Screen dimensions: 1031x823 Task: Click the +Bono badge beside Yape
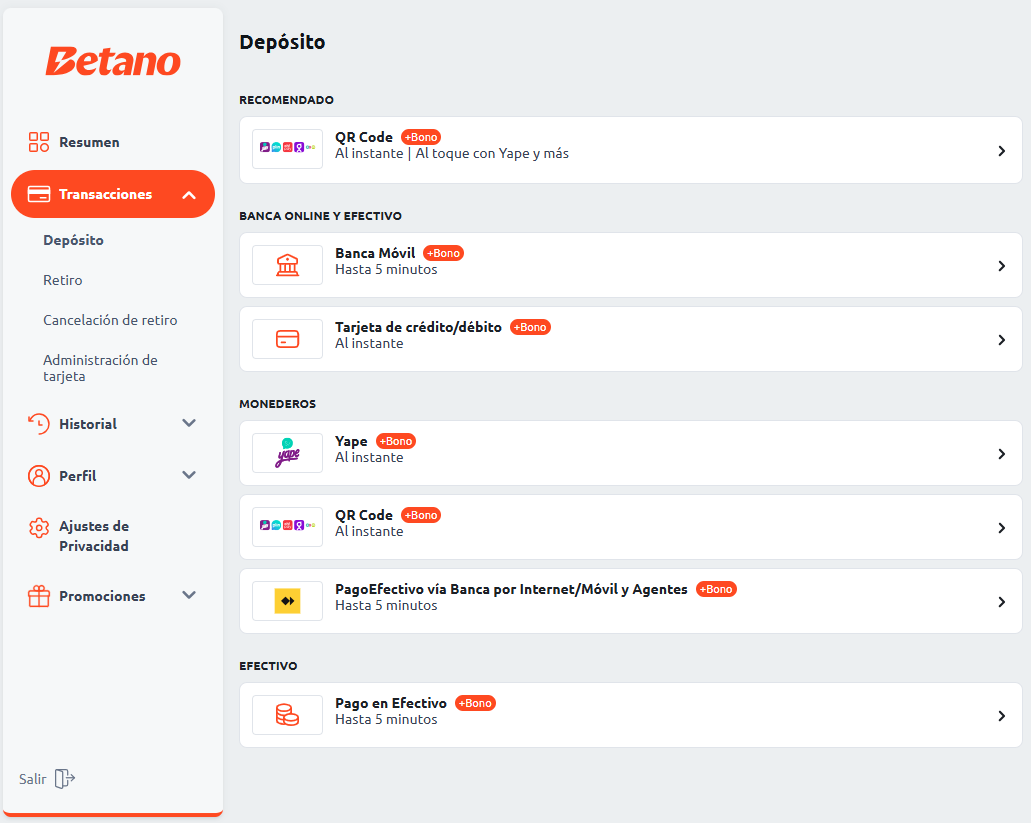click(396, 441)
